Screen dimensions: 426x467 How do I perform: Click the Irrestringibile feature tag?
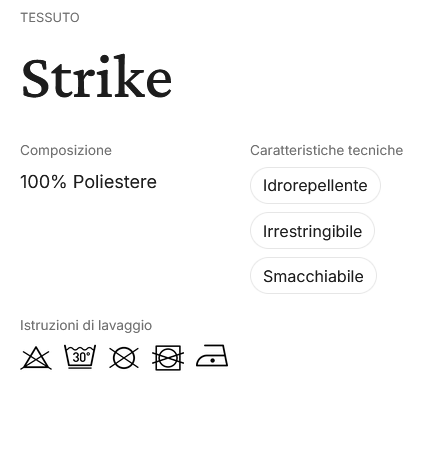[x=312, y=231]
